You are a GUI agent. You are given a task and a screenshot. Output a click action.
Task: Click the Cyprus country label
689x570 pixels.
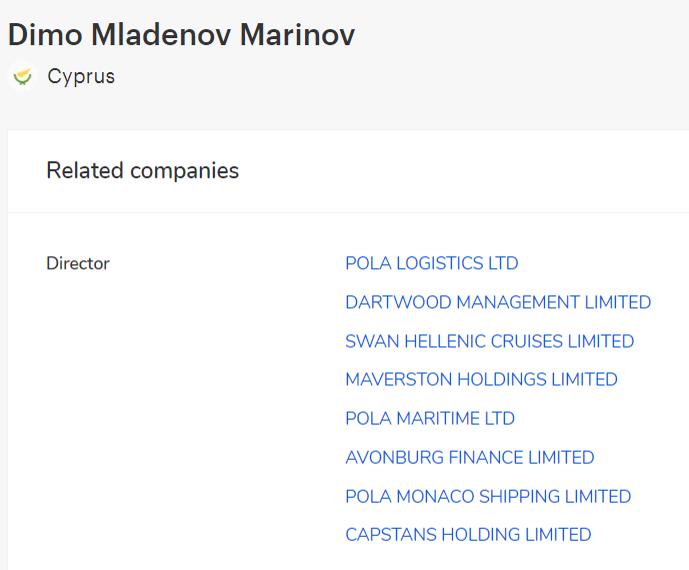click(x=81, y=77)
